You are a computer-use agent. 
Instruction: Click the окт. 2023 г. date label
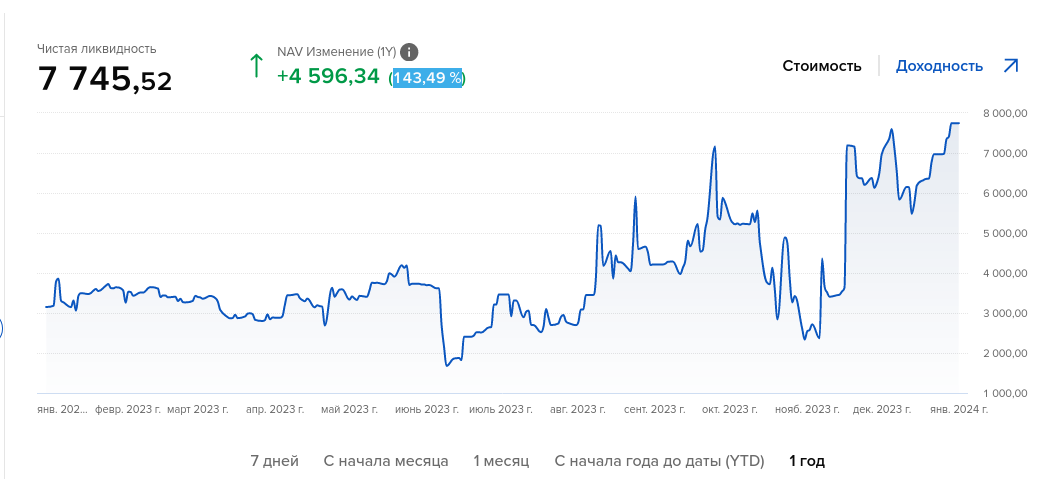click(729, 409)
